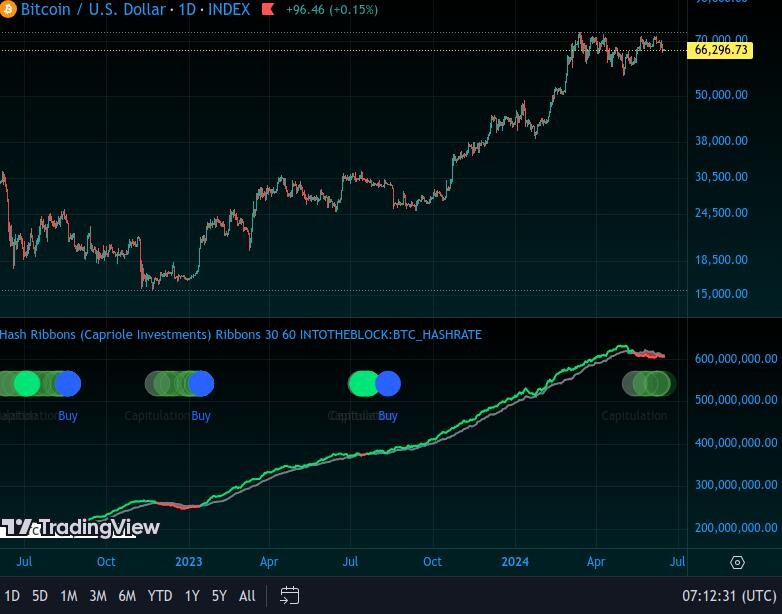Click the 18,500.00 price axis label
Viewport: 782px width, 614px height.
click(x=721, y=259)
